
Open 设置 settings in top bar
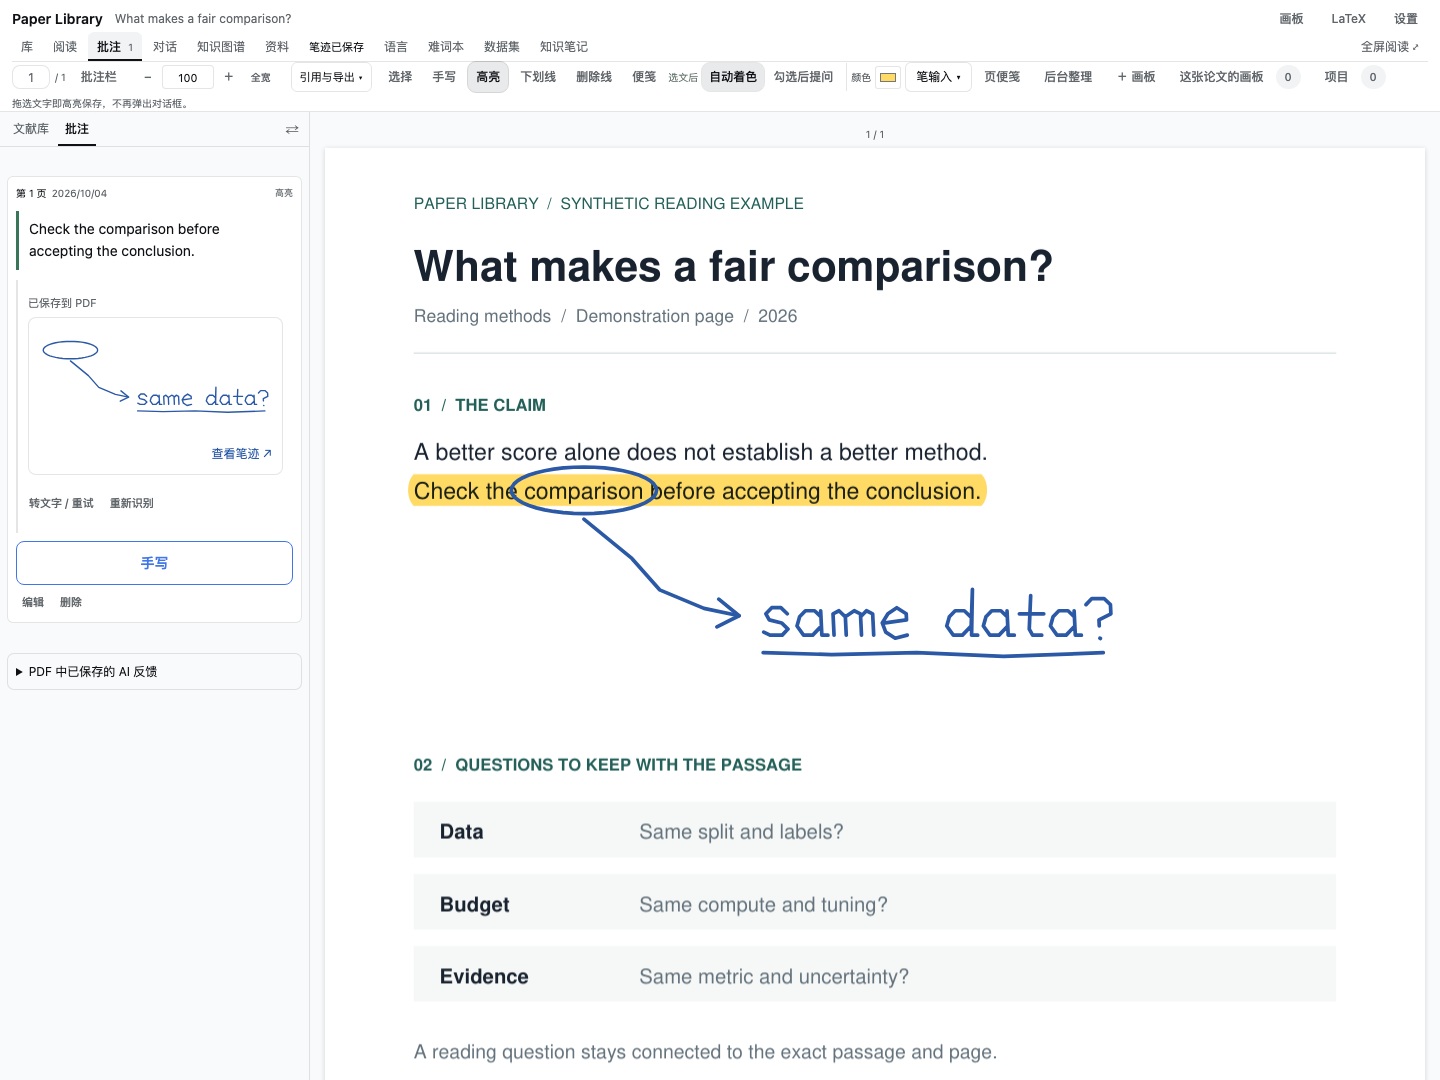[x=1406, y=19]
